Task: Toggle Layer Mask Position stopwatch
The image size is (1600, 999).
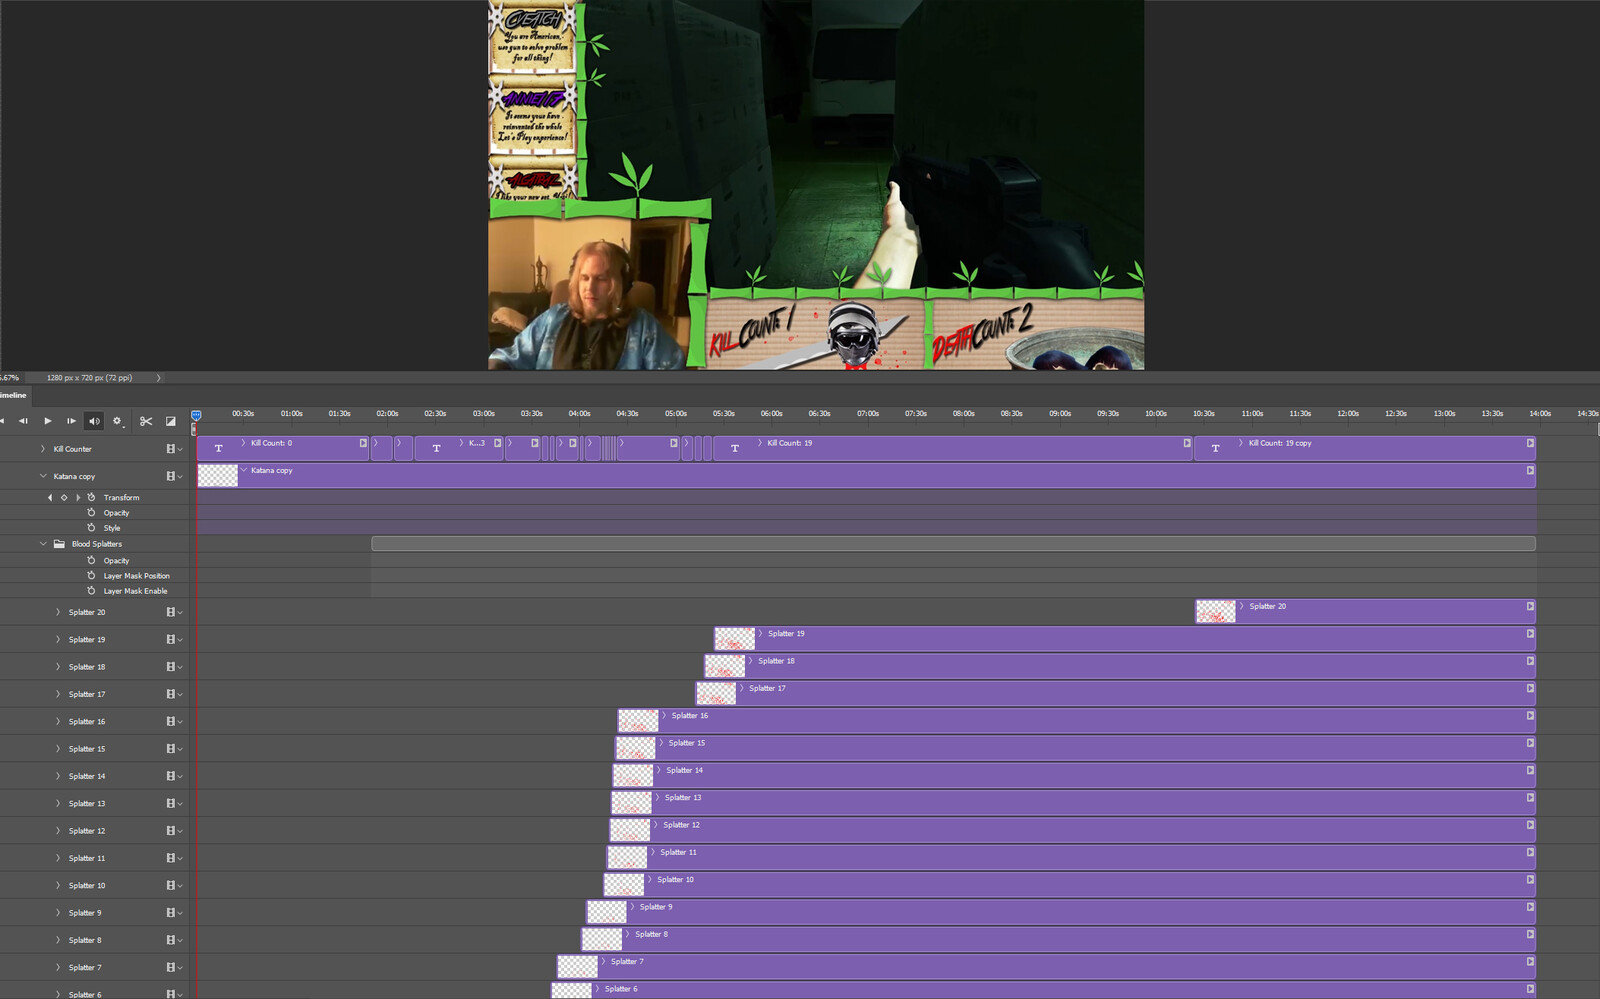Action: (91, 575)
